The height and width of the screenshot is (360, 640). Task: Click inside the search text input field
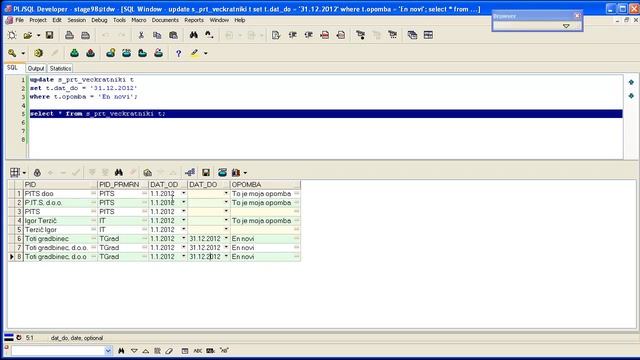tap(58, 351)
